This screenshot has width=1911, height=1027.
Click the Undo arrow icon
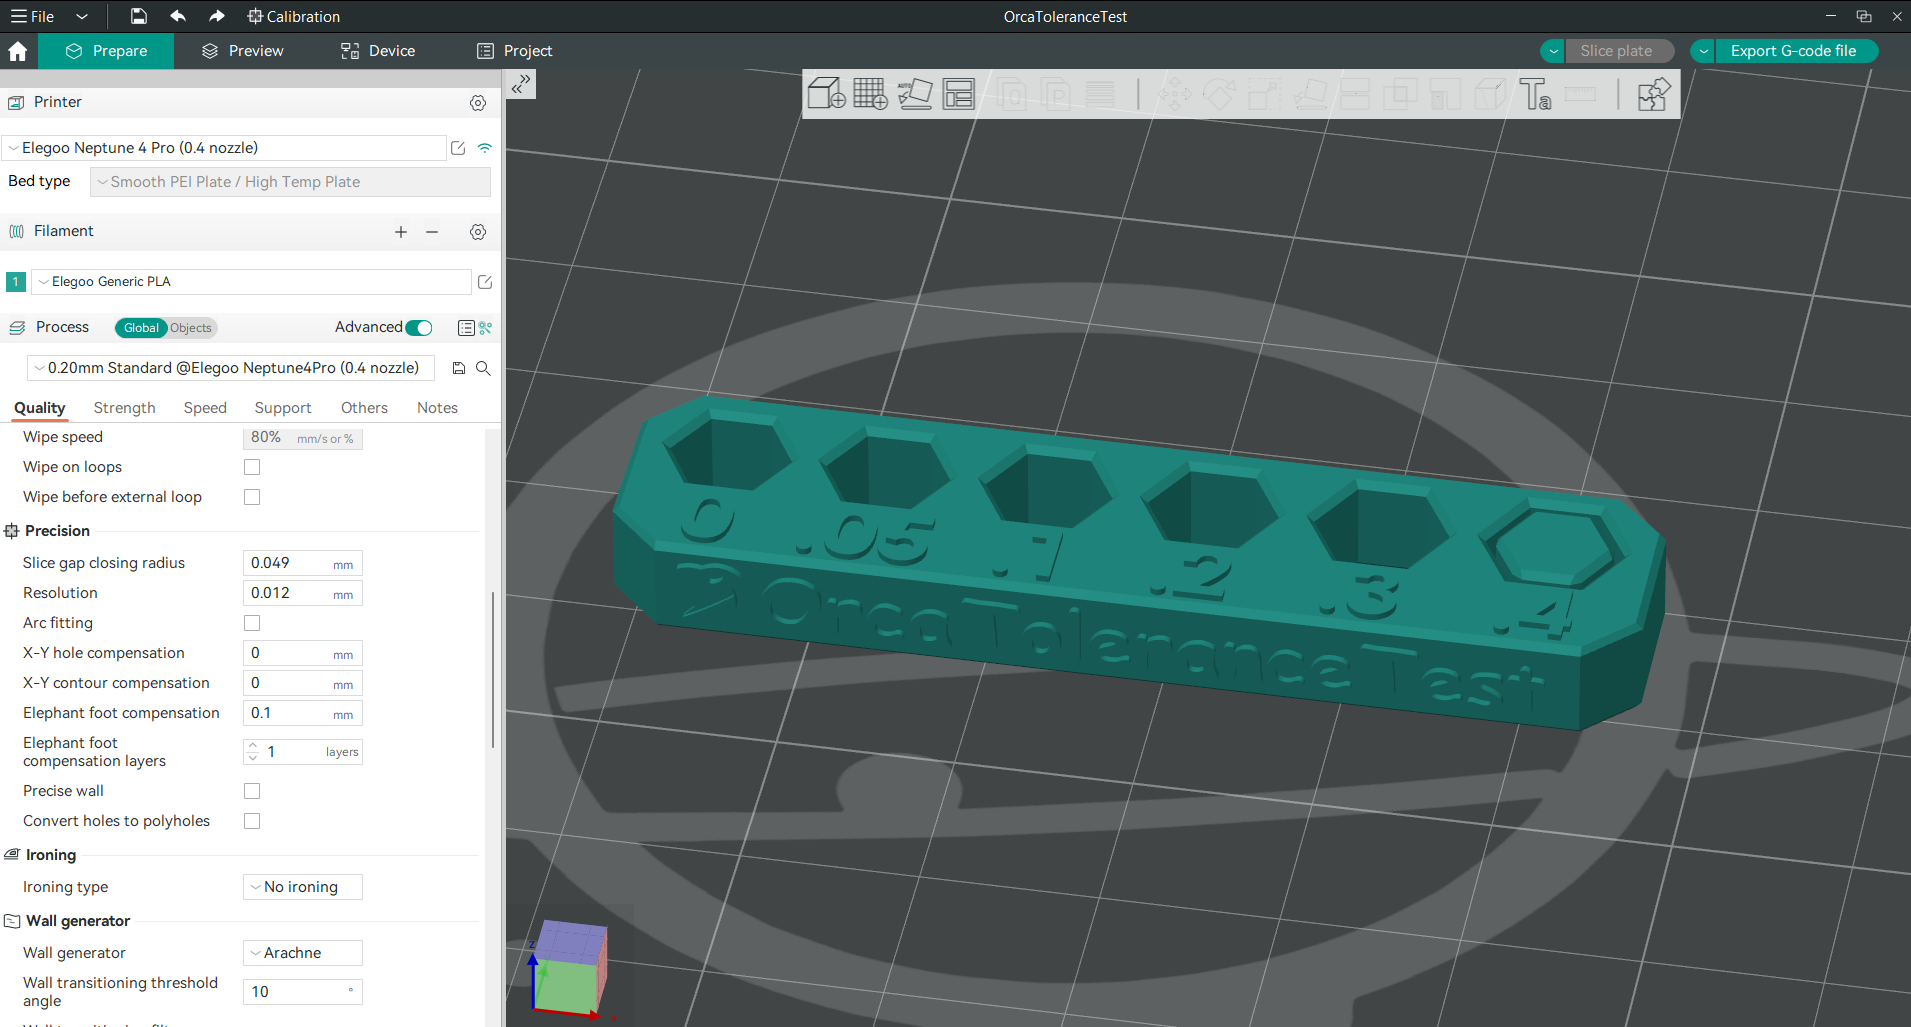coord(178,16)
